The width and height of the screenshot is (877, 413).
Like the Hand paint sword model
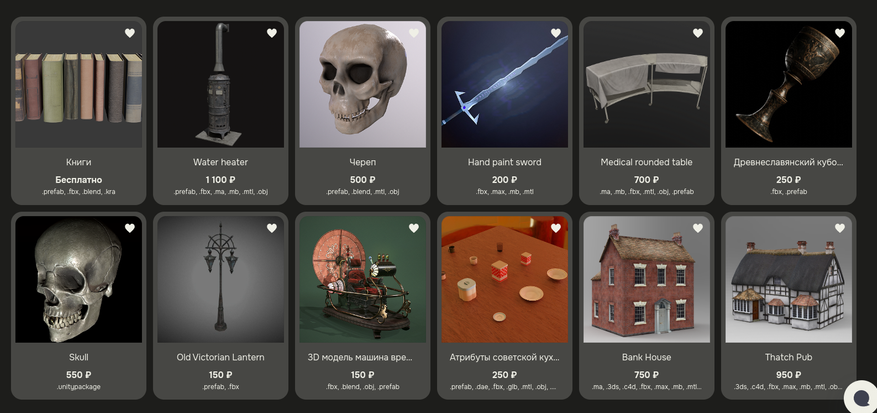556,33
